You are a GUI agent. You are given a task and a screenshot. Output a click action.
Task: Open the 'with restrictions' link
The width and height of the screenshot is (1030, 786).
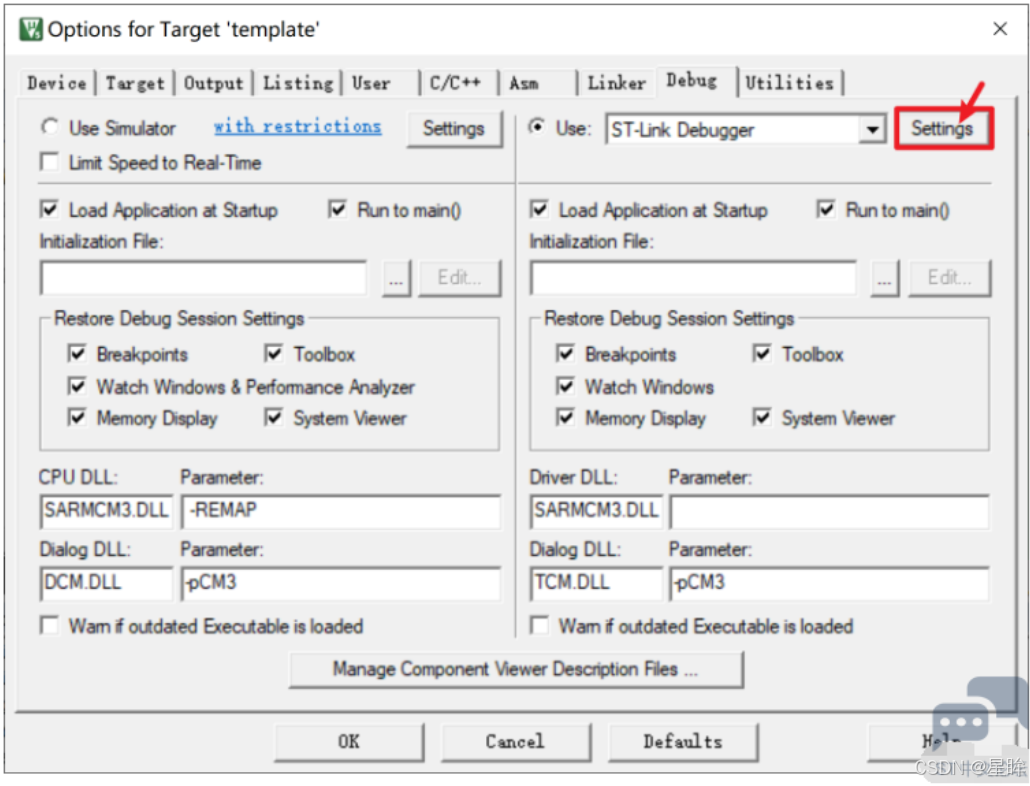point(297,126)
